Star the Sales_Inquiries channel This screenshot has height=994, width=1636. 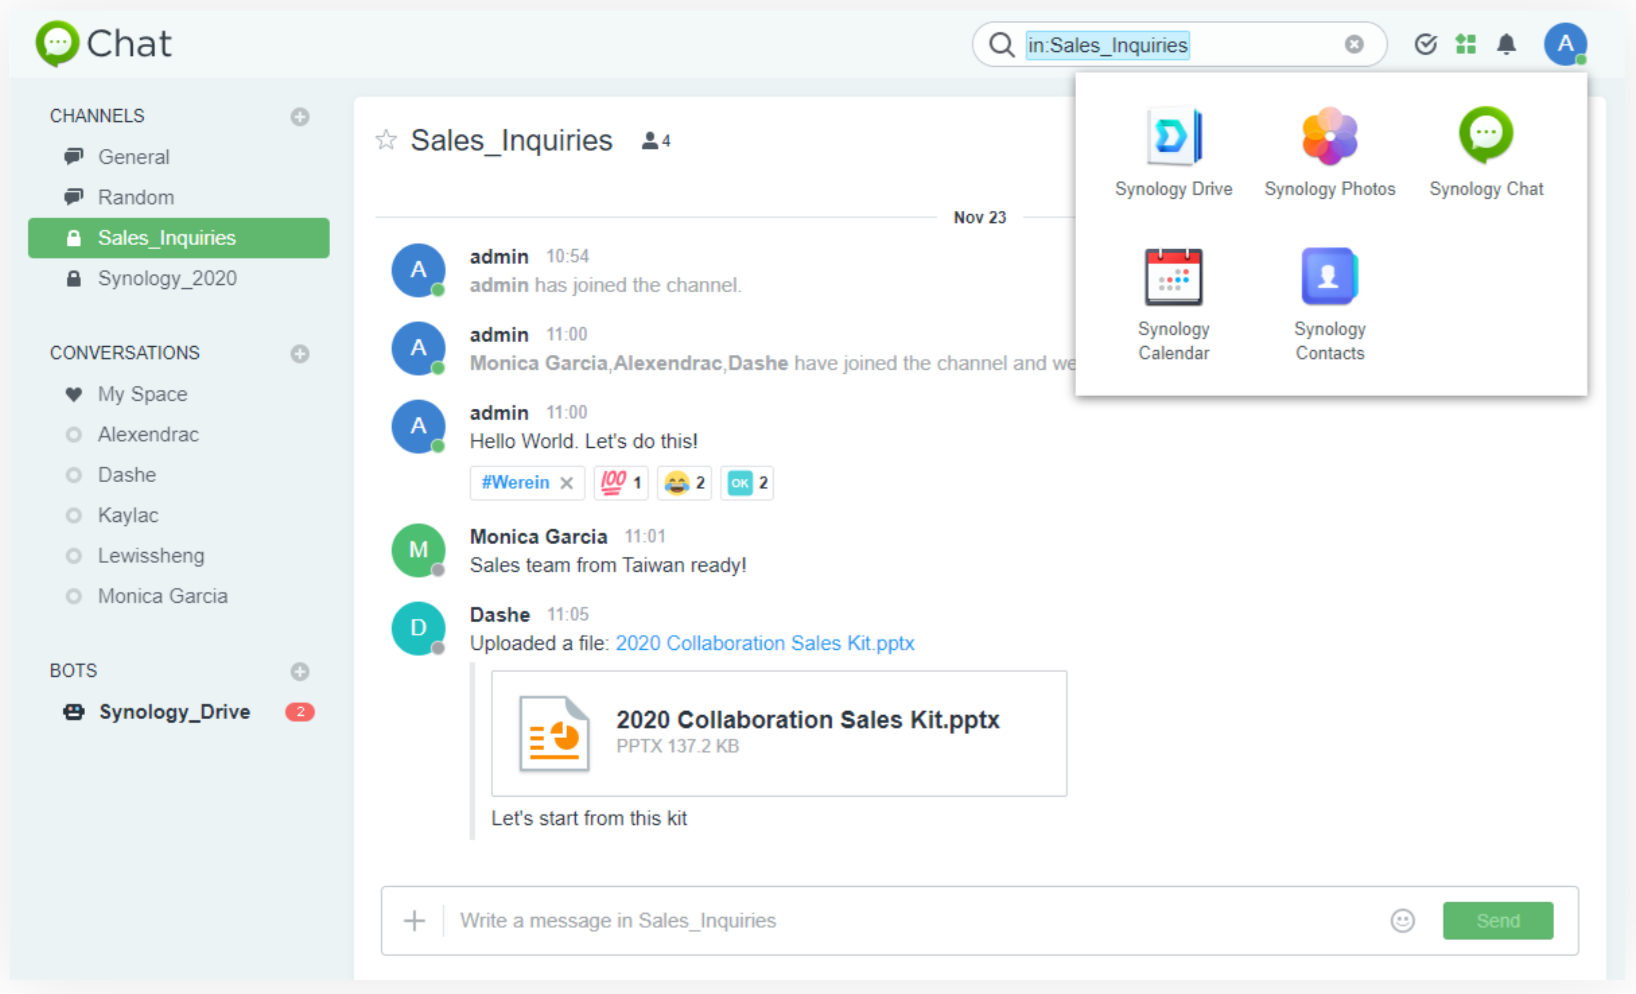pos(386,140)
